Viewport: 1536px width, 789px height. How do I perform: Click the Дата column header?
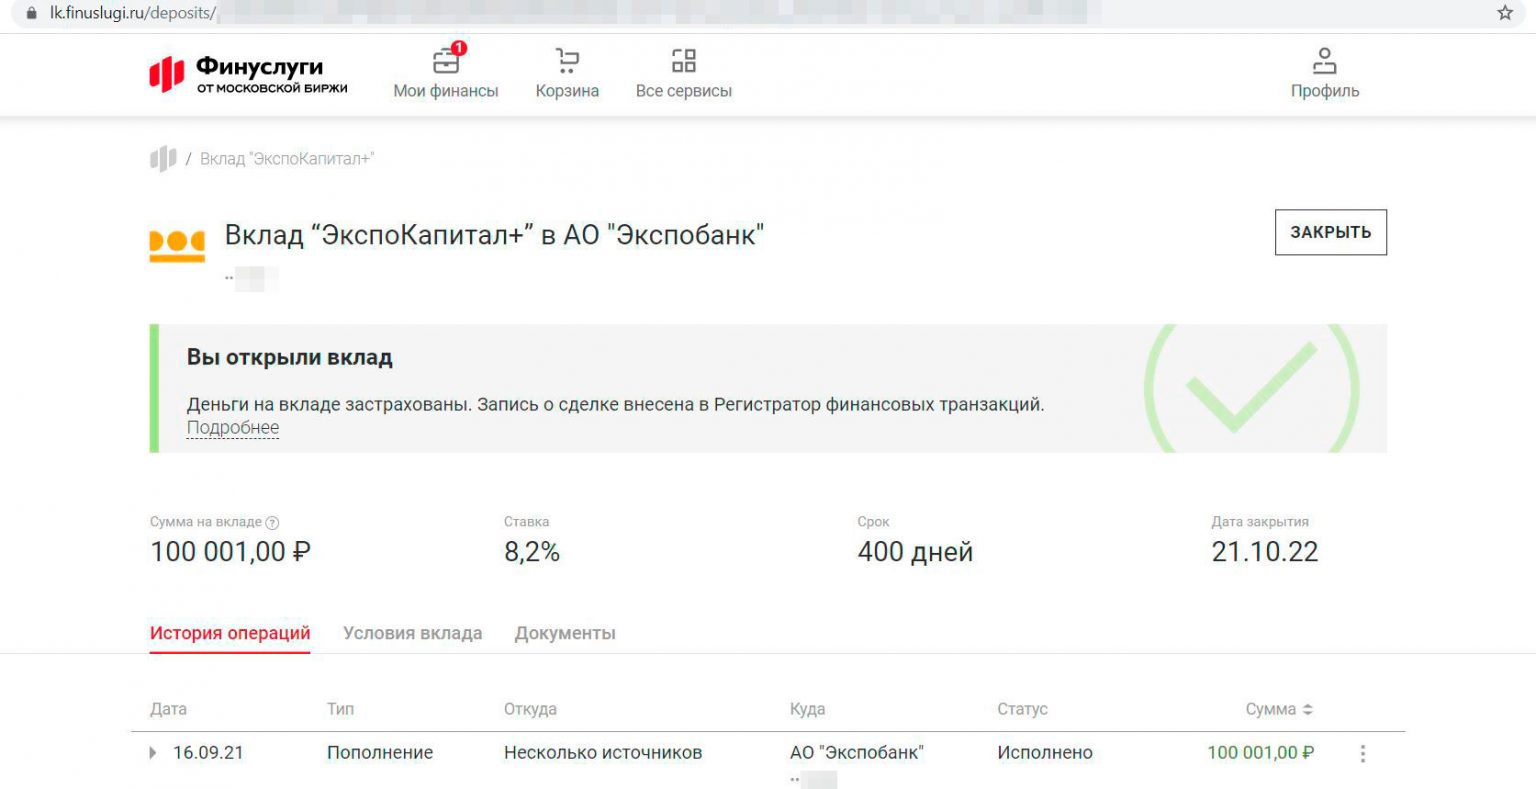click(x=168, y=709)
